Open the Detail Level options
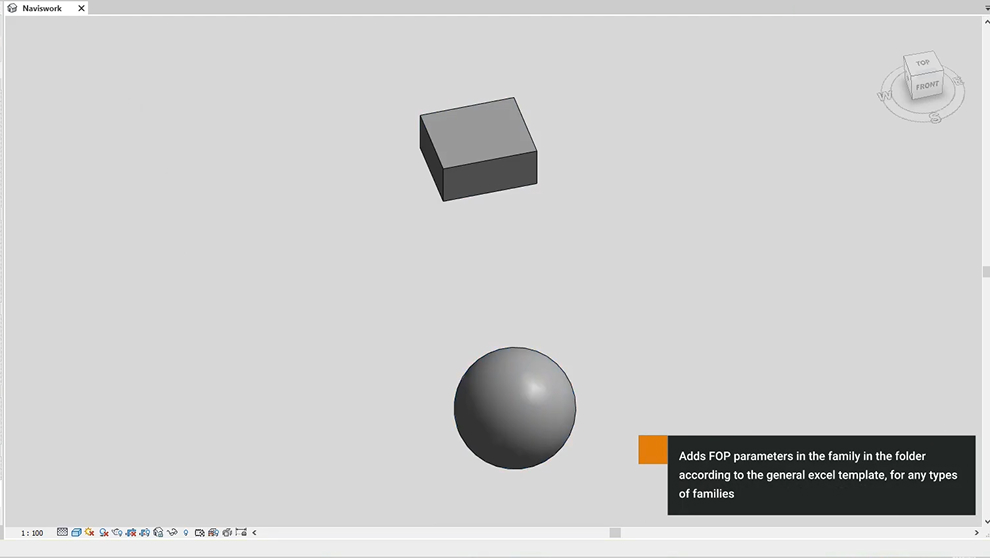Image resolution: width=990 pixels, height=558 pixels. pos(62,533)
